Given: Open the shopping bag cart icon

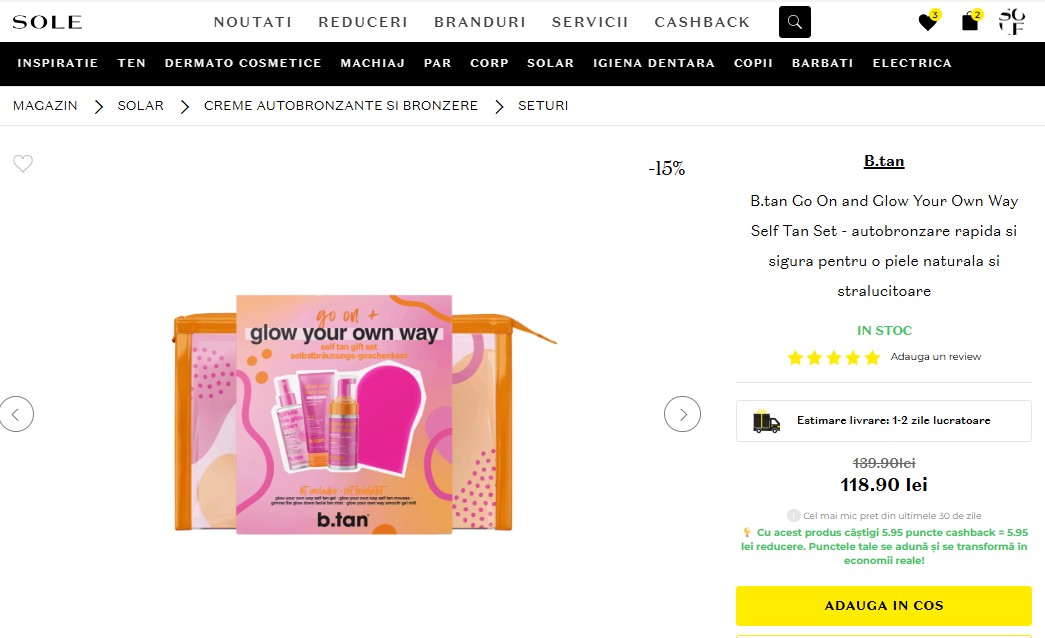Looking at the screenshot, I should point(970,22).
